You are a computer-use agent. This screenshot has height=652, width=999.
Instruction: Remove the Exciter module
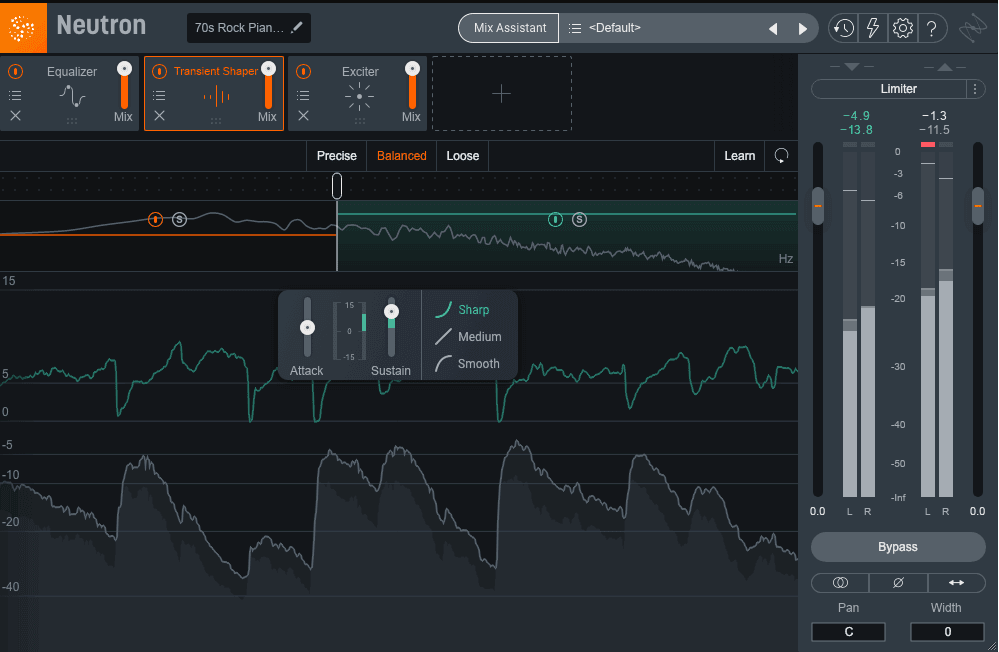pyautogui.click(x=303, y=115)
